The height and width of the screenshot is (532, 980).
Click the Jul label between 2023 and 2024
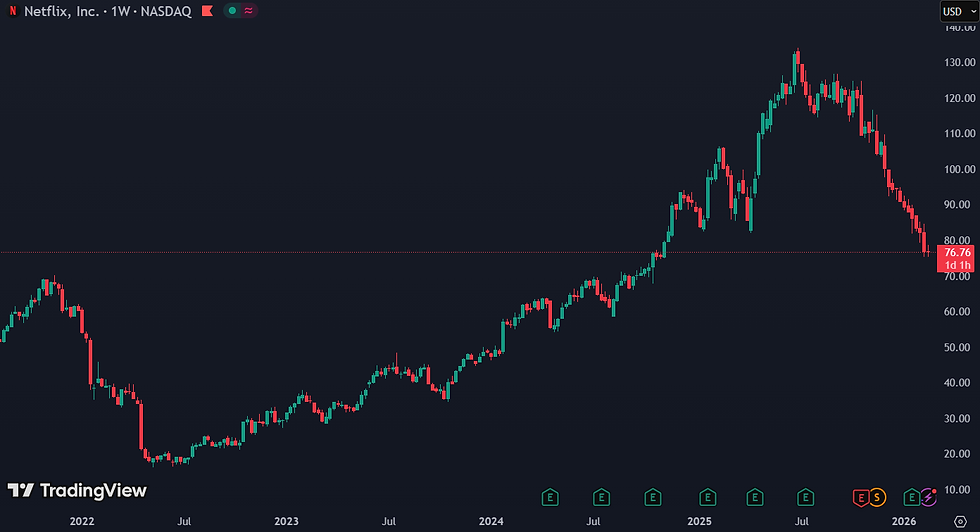coord(388,521)
